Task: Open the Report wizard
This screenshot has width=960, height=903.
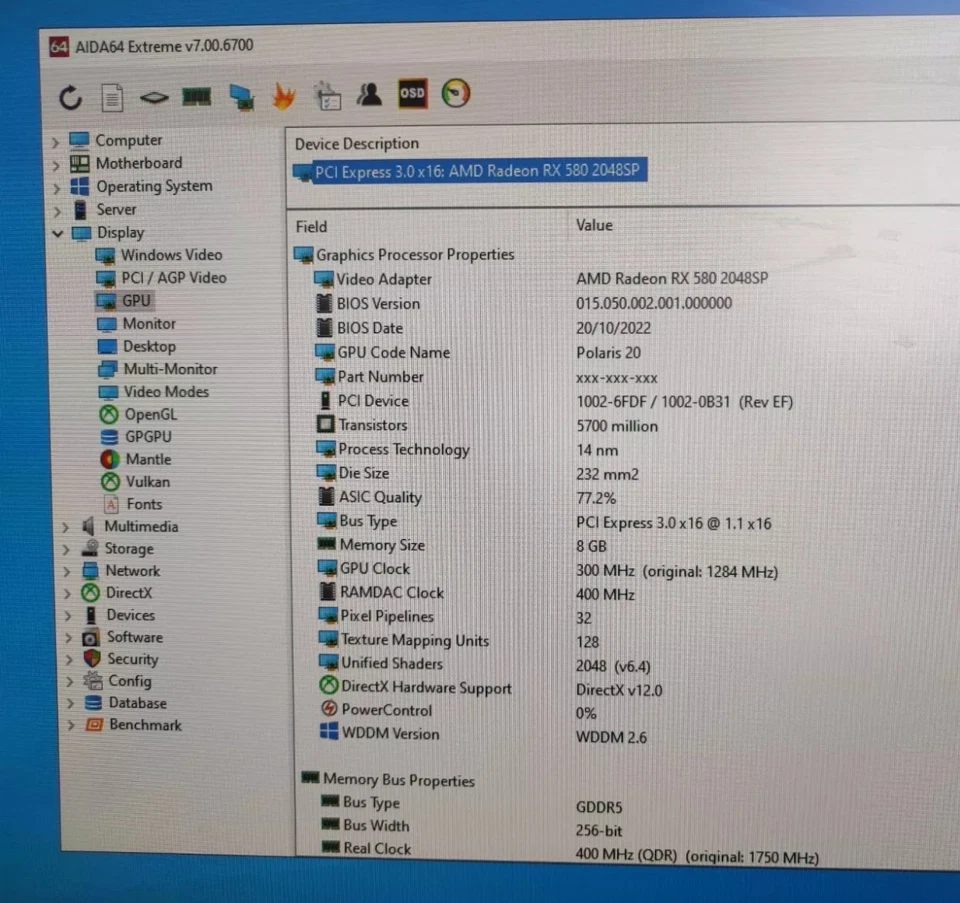Action: pos(112,96)
